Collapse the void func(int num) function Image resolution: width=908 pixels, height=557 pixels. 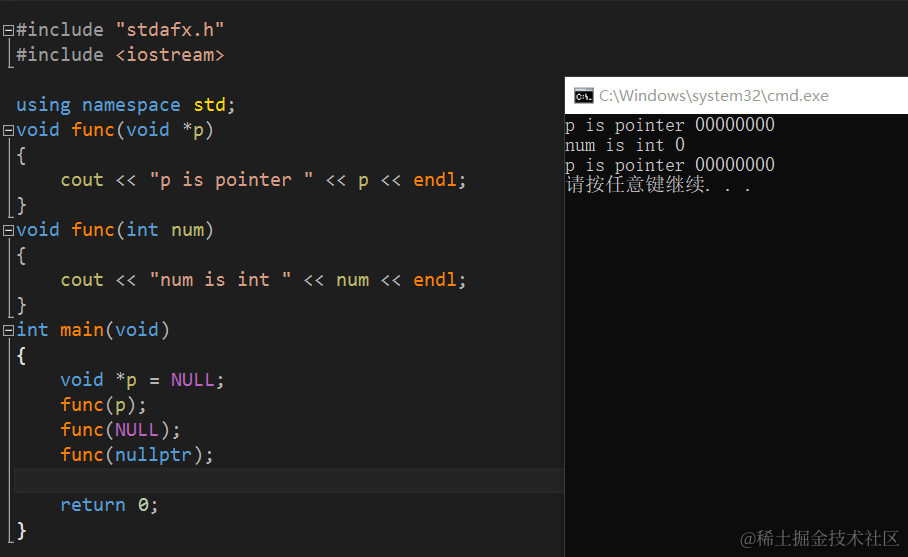[x=8, y=230]
